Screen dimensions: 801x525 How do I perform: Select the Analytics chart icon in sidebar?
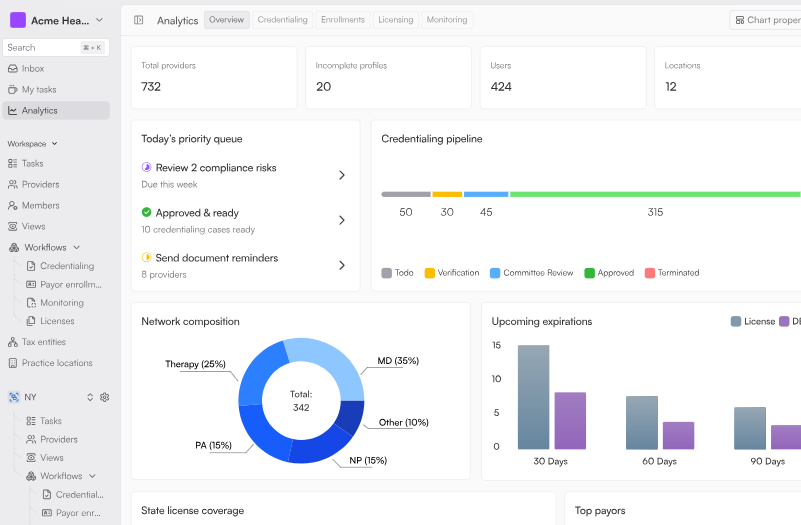coord(13,110)
